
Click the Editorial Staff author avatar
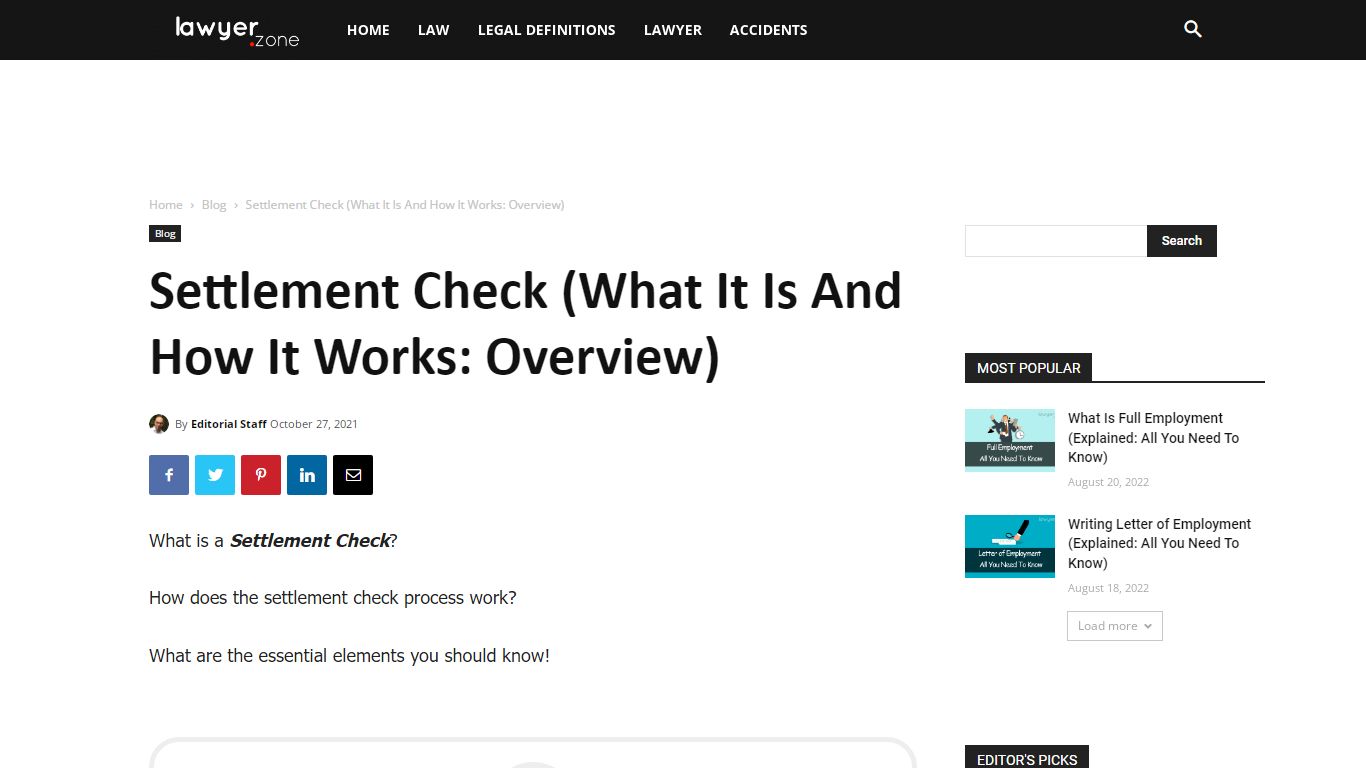[159, 424]
